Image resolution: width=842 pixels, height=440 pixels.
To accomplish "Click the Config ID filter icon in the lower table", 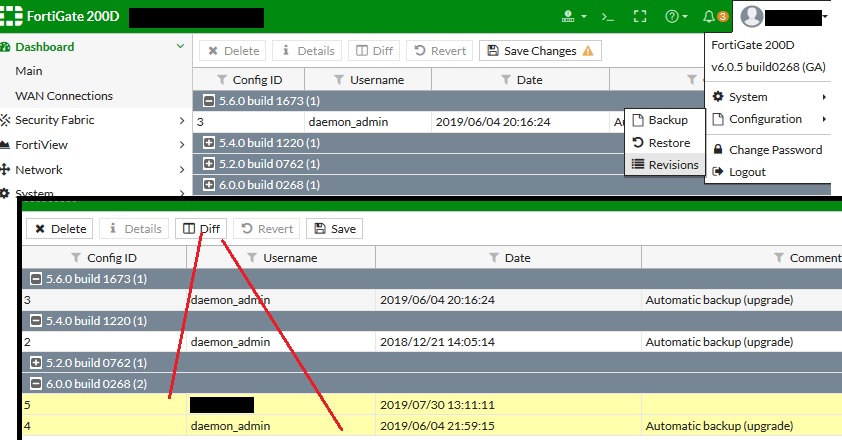I will (76, 258).
